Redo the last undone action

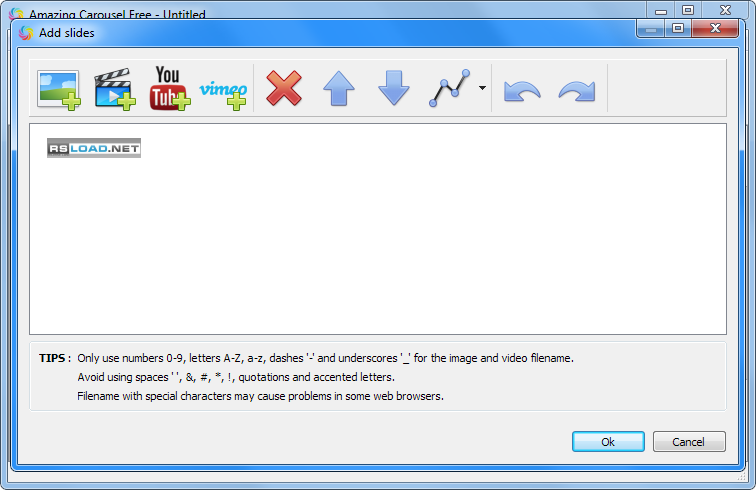577,91
